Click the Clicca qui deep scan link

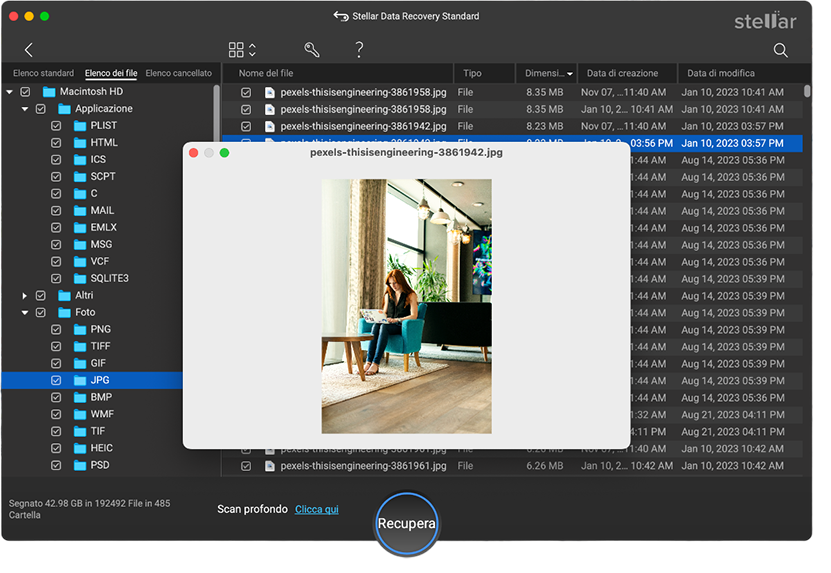point(316,510)
